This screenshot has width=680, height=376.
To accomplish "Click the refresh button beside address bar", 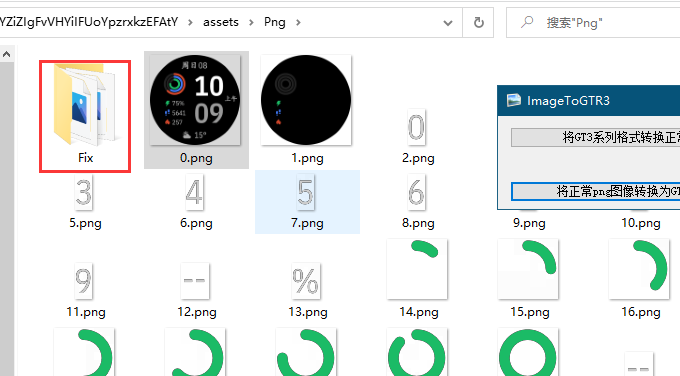I will tap(478, 23).
